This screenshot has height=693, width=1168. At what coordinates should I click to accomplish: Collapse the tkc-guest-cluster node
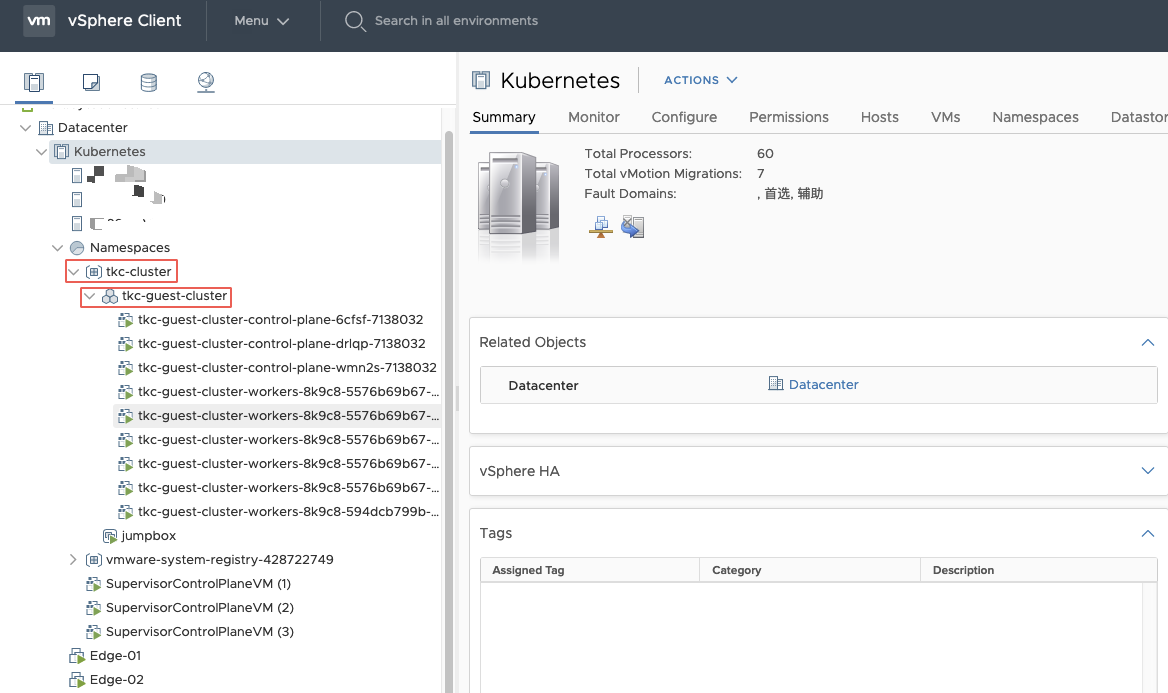point(89,296)
